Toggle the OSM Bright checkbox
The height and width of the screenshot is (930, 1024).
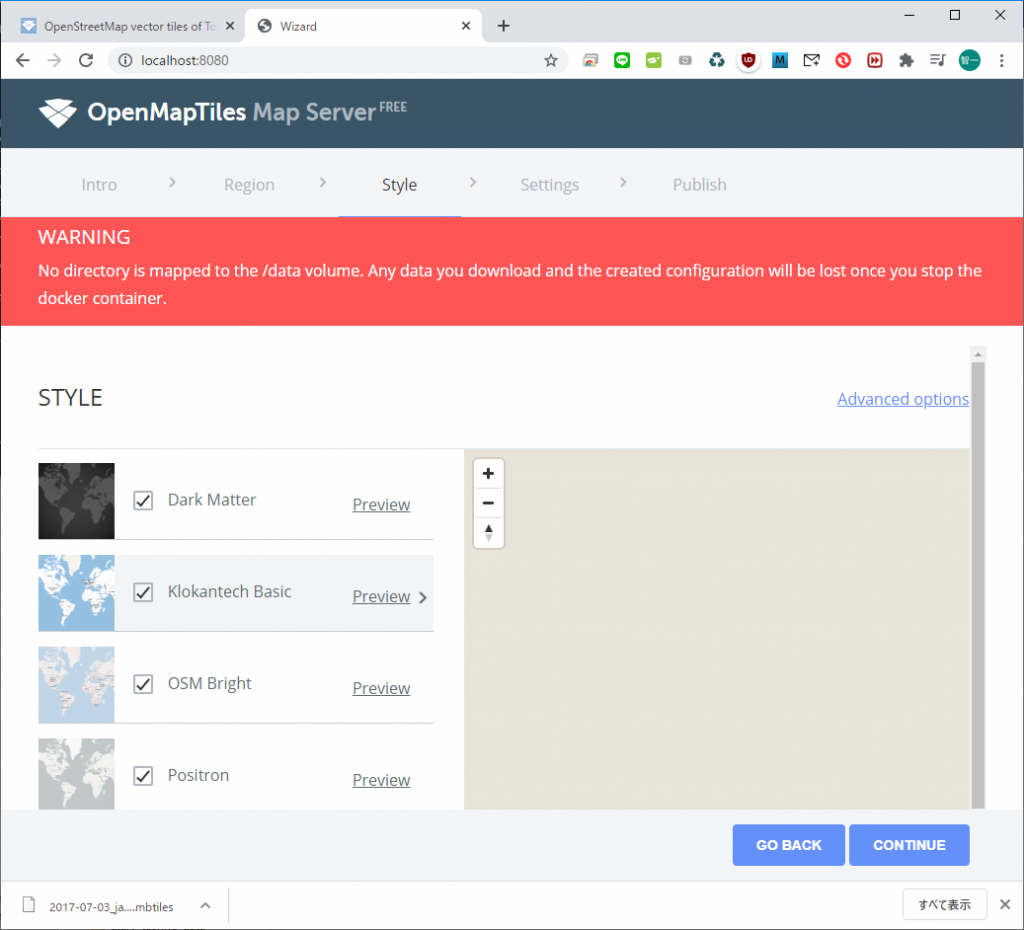[x=143, y=684]
